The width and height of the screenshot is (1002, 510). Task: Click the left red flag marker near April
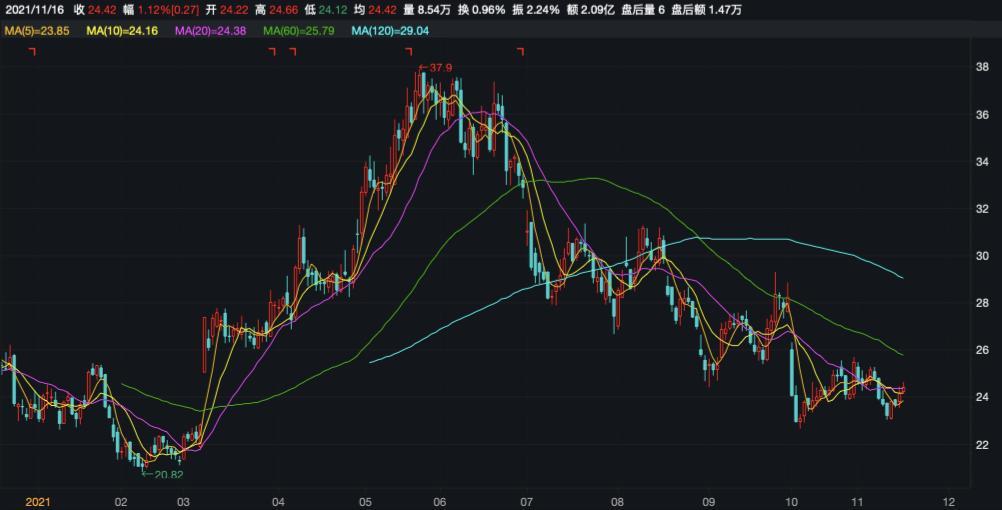pos(272,51)
